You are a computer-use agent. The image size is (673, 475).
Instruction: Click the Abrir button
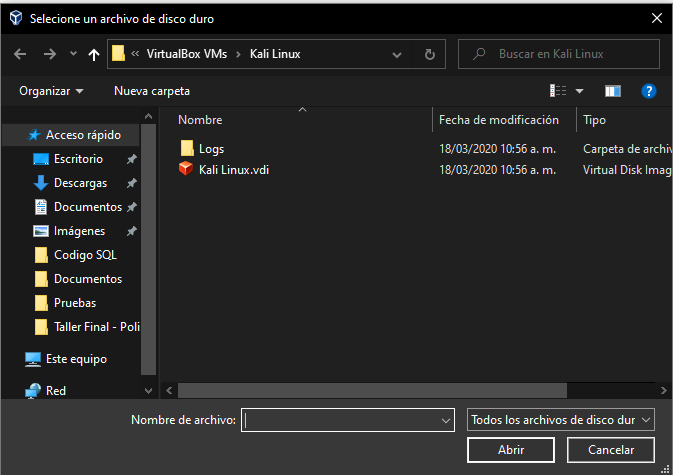(x=511, y=450)
